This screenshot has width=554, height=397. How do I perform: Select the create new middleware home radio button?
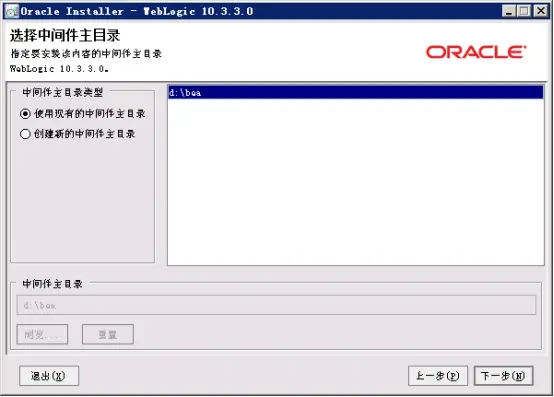[x=25, y=134]
